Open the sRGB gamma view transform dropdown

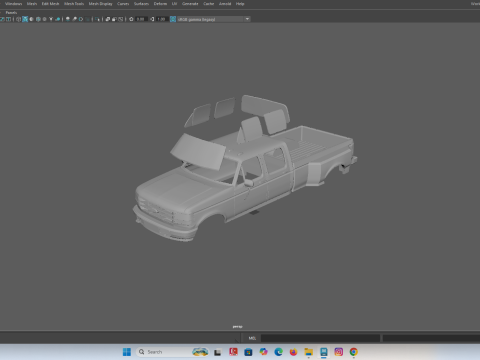[214, 19]
